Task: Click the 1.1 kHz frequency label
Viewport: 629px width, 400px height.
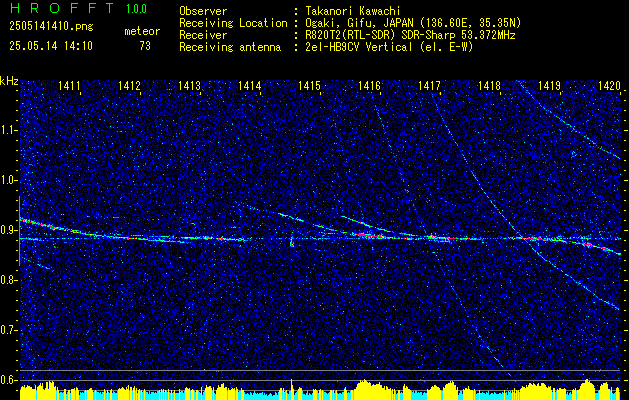Action: [x=9, y=130]
